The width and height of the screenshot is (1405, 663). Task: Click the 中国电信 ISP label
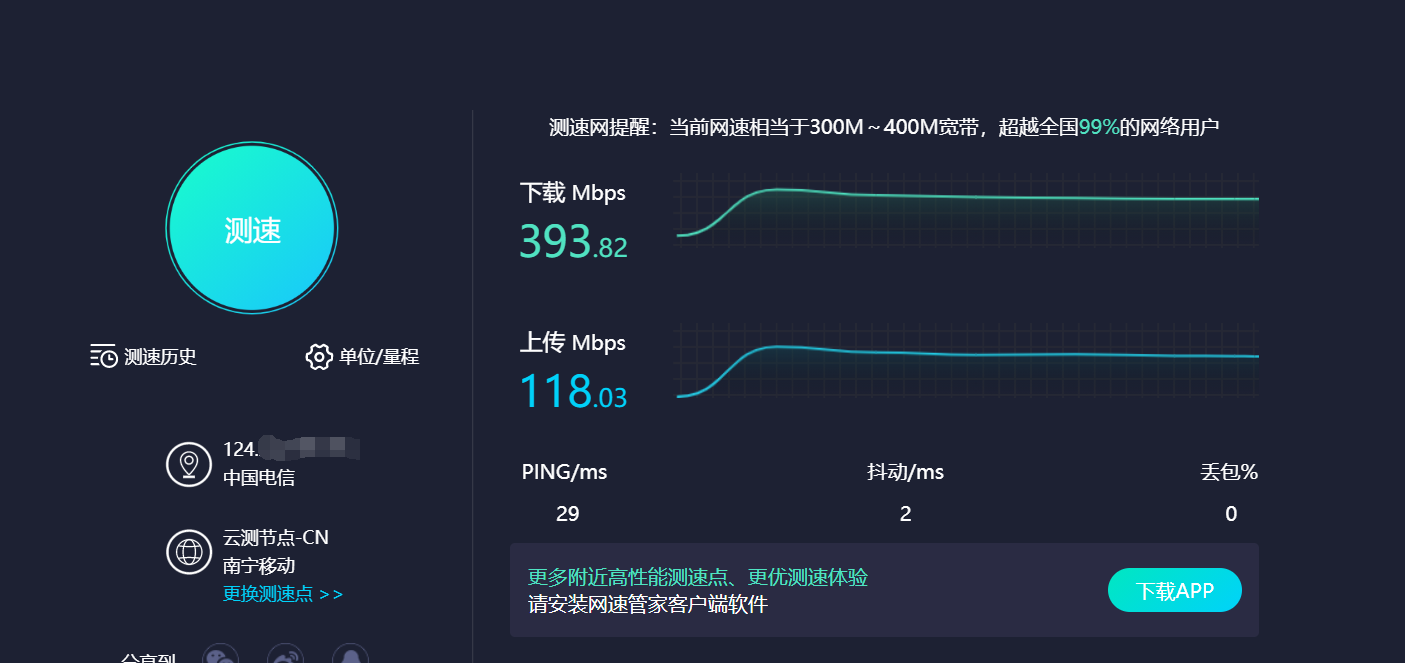[x=258, y=478]
